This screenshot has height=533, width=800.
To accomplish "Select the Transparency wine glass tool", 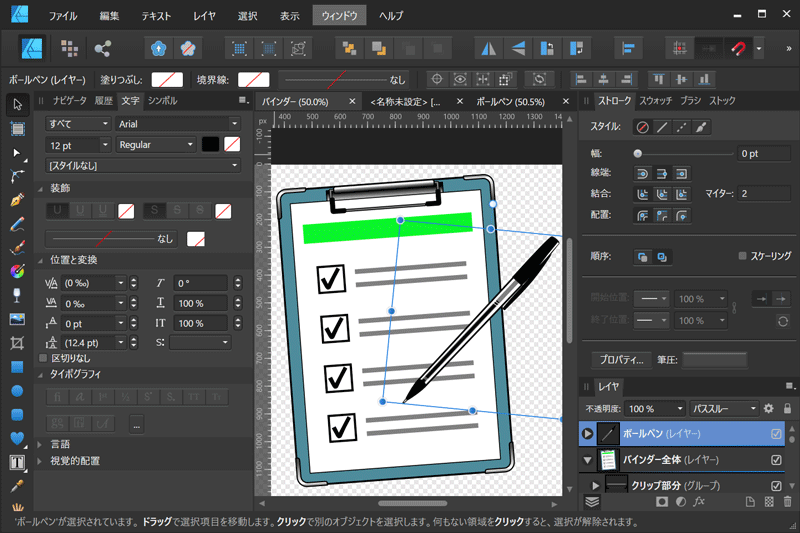I will tap(17, 295).
